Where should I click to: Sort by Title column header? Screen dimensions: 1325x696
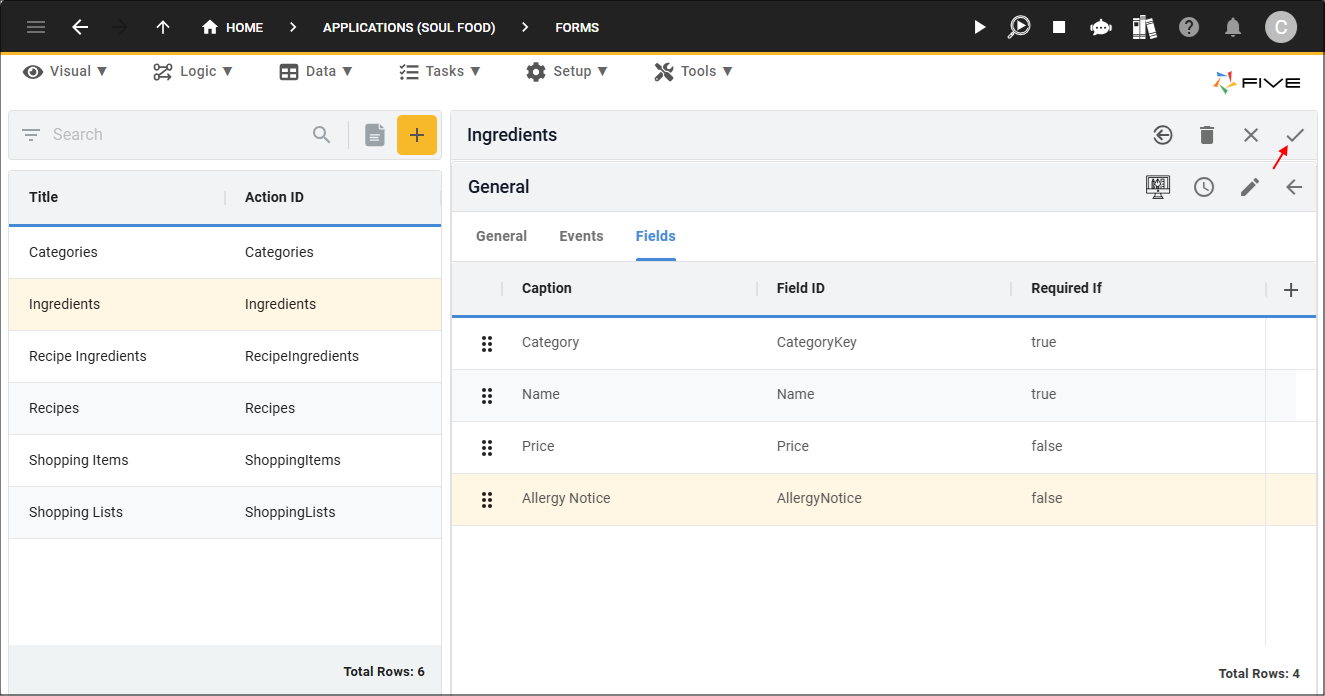(44, 197)
